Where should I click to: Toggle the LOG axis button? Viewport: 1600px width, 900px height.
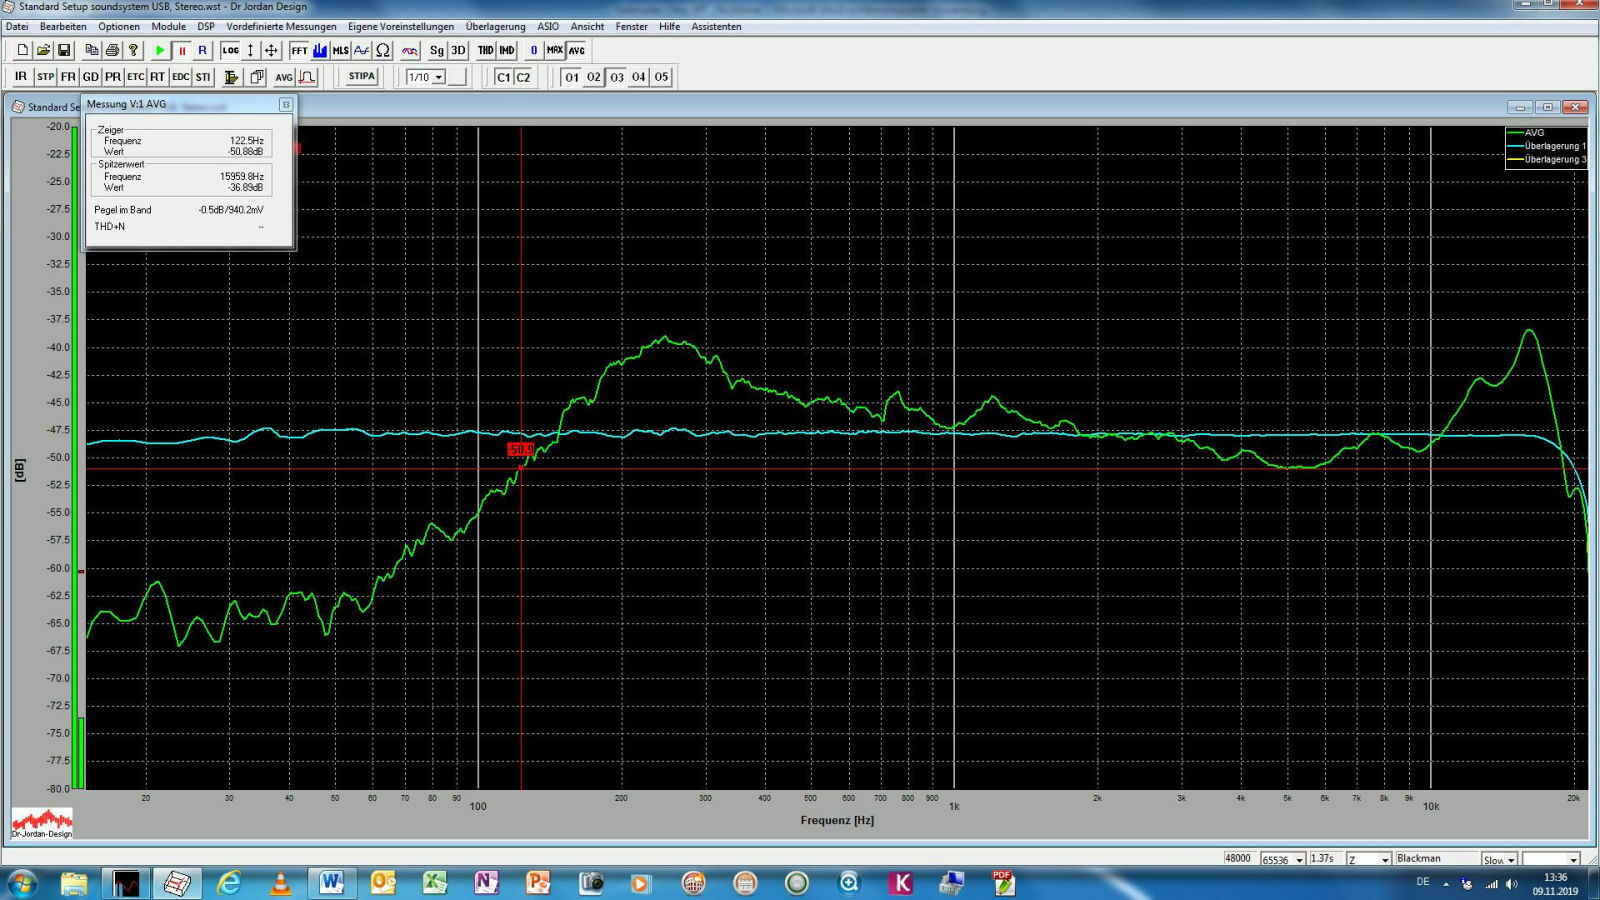coord(231,50)
